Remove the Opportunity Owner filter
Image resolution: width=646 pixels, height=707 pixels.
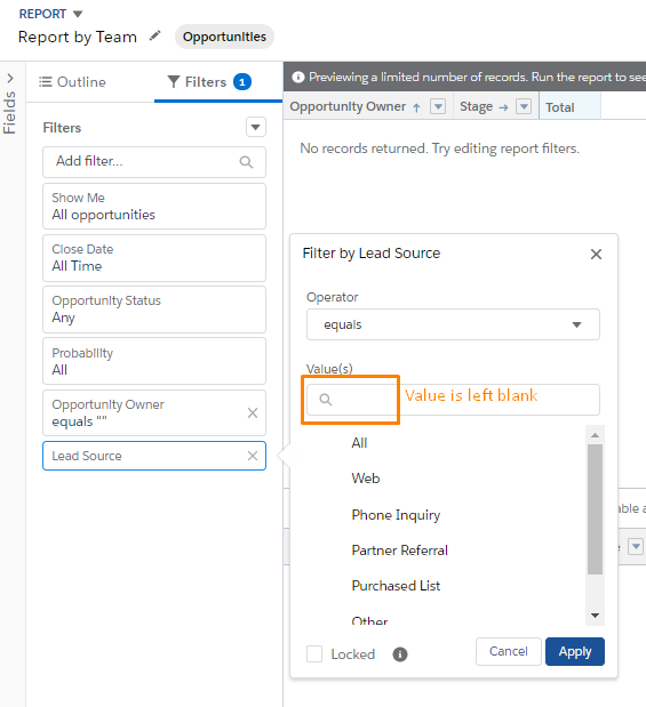pyautogui.click(x=252, y=413)
